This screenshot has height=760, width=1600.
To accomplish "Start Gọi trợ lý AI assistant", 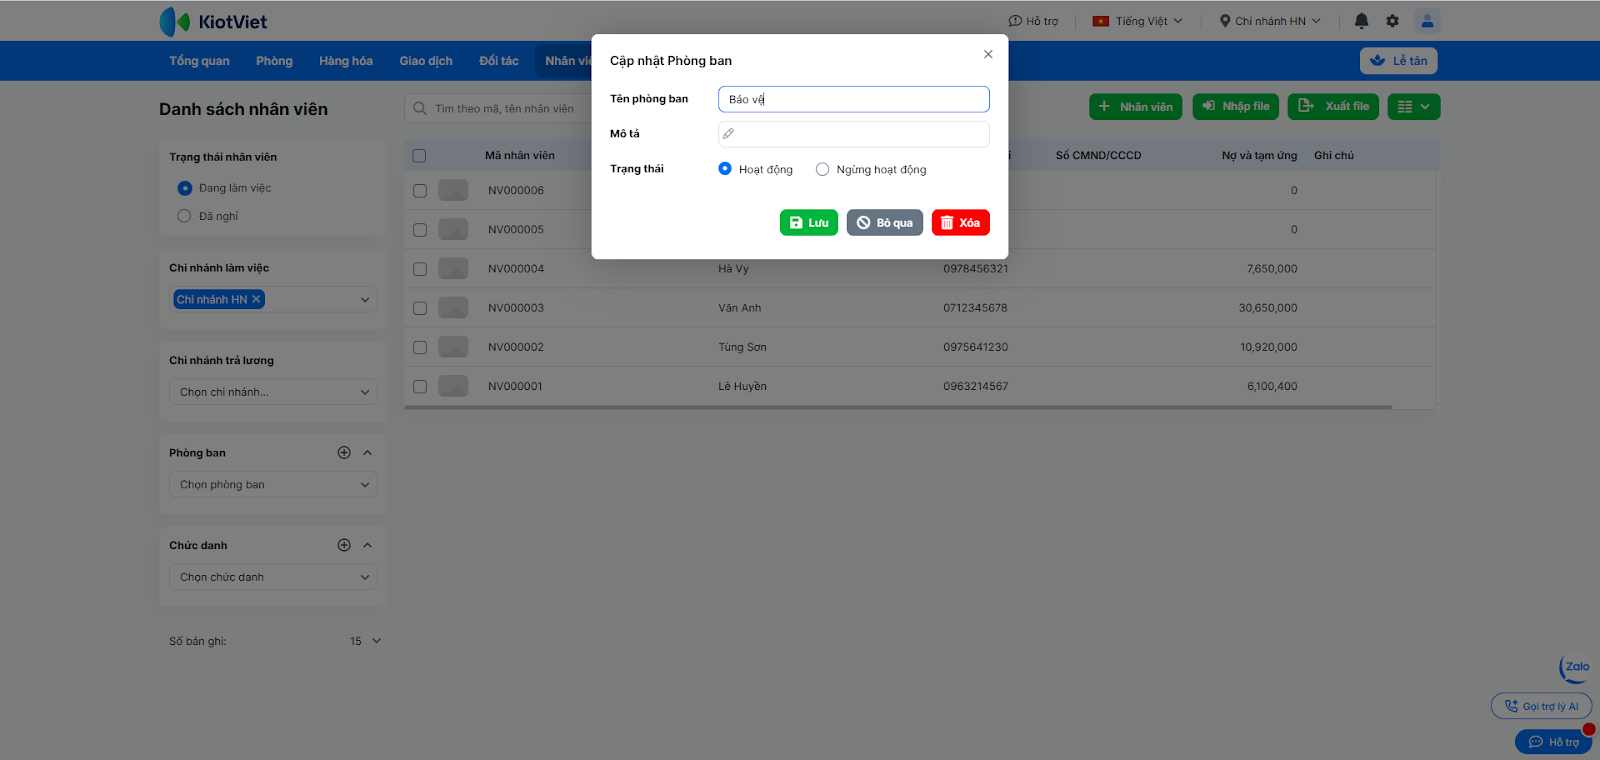I will [1541, 706].
